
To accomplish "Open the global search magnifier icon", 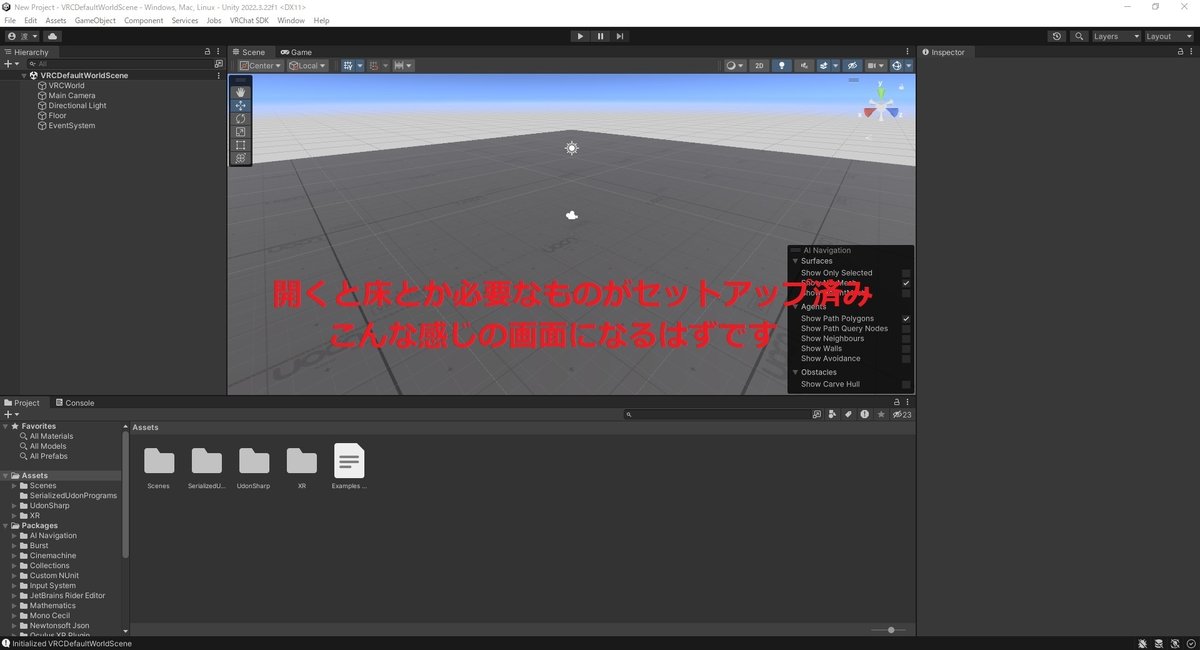I will (1079, 36).
